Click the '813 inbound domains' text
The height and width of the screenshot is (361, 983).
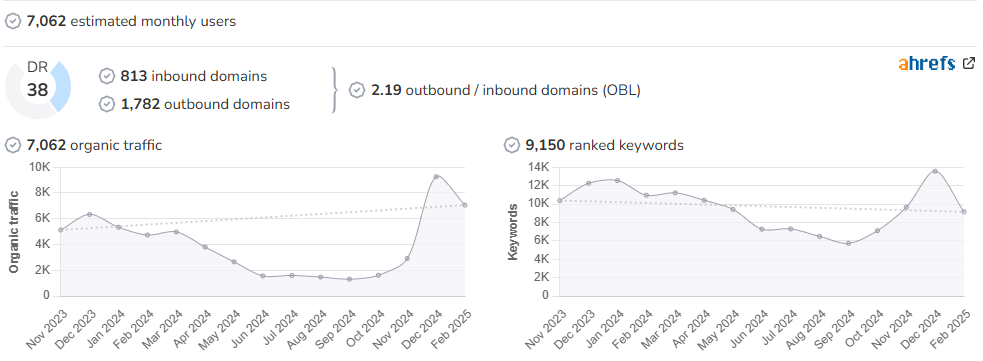pyautogui.click(x=194, y=76)
